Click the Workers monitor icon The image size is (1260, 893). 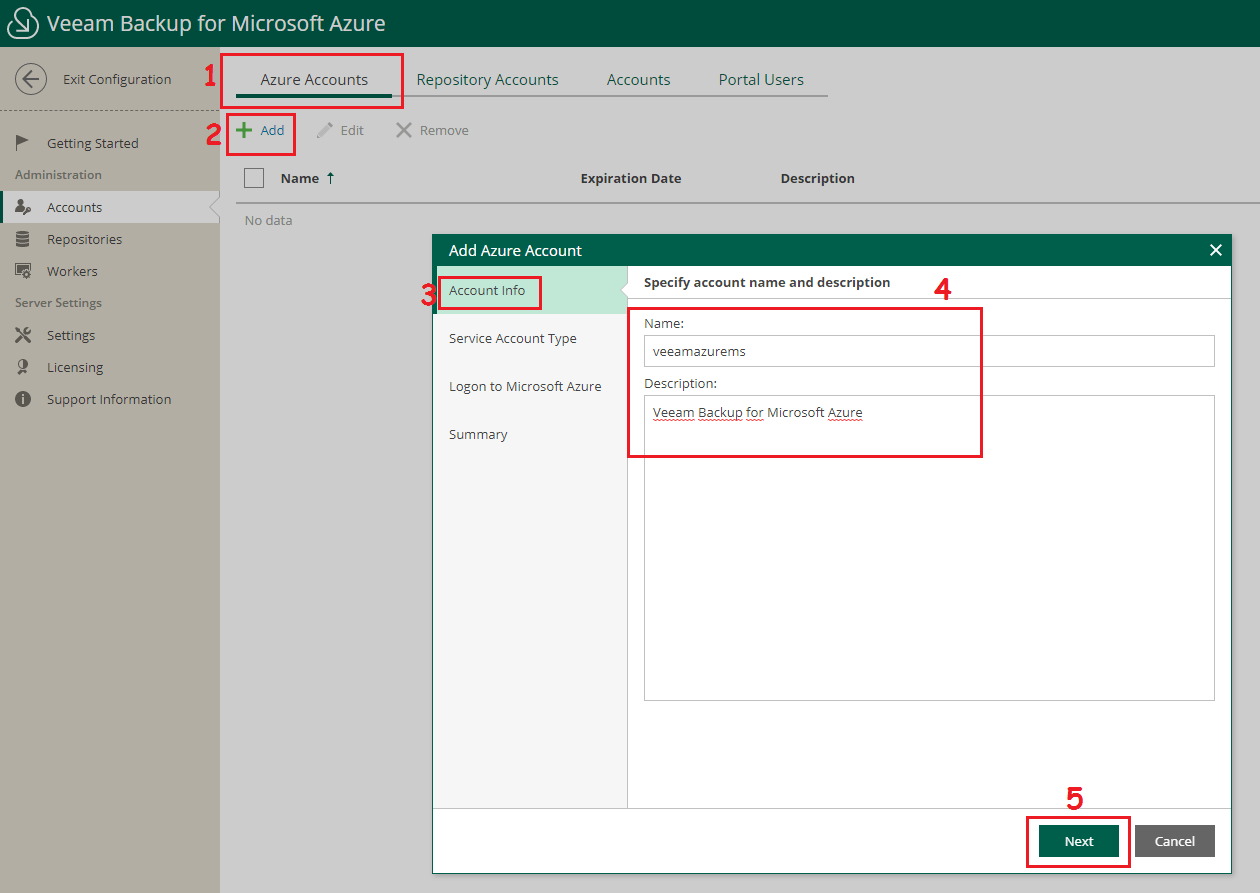(23, 271)
